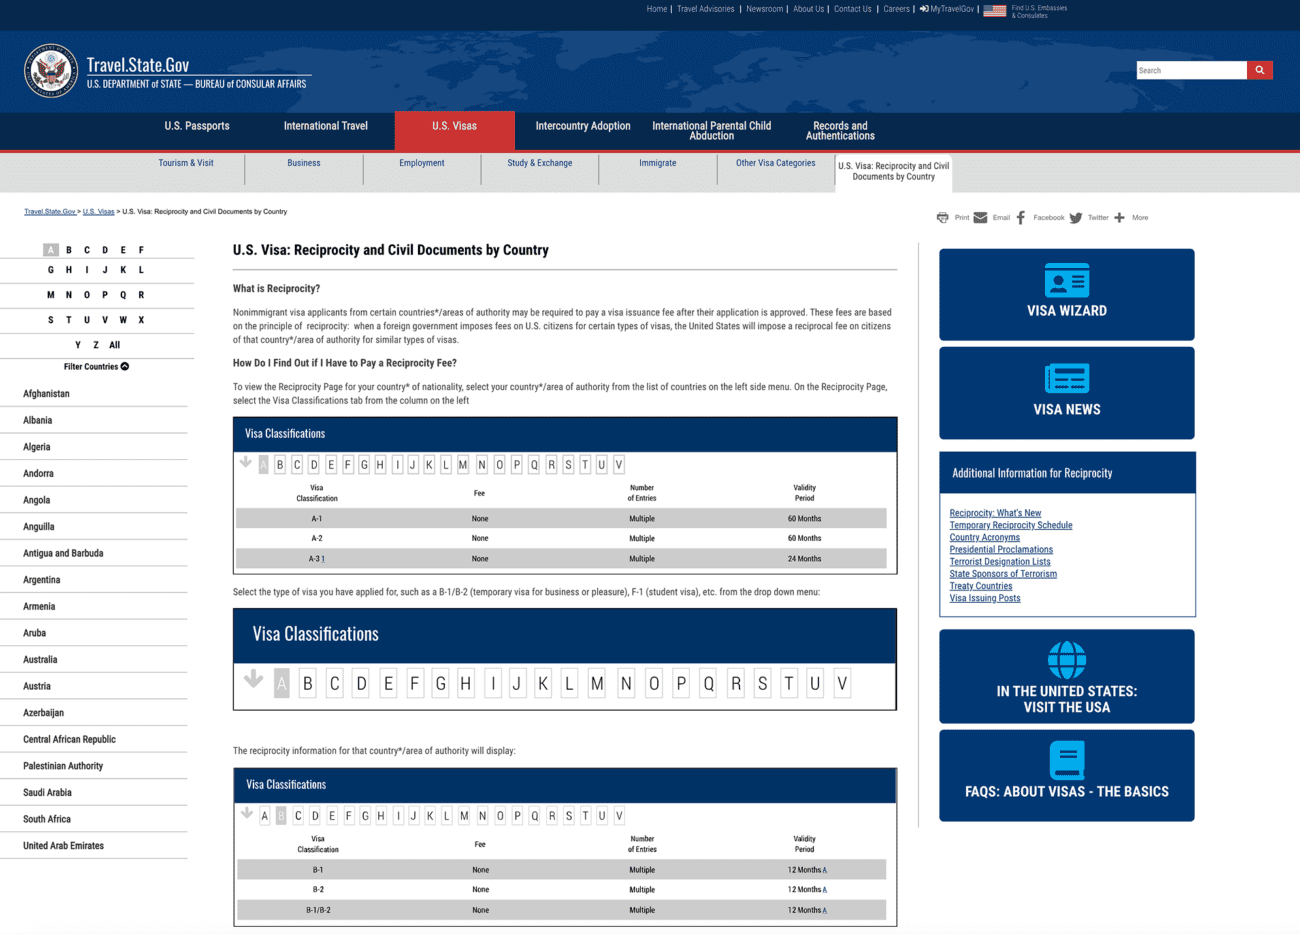Click the Print icon
Viewport: 1300px width, 934px height.
(x=942, y=217)
